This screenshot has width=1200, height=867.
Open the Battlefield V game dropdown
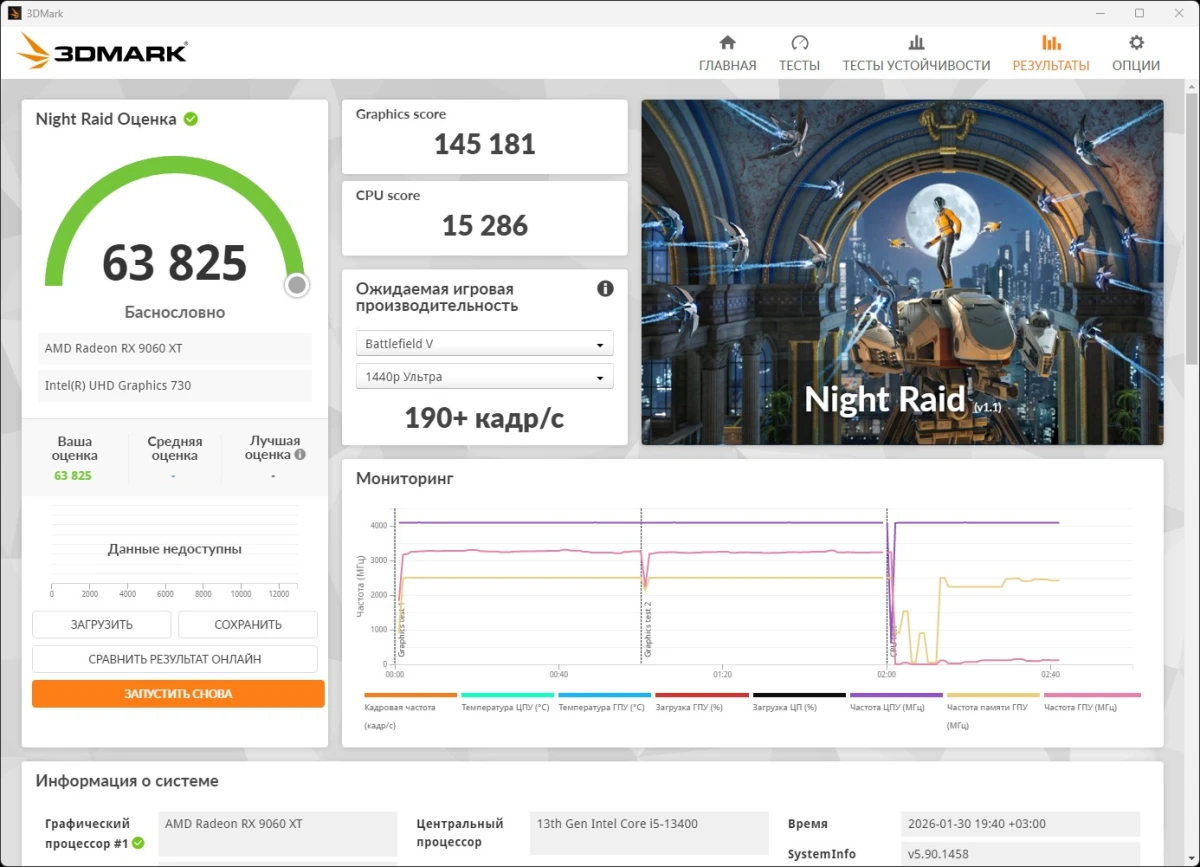coord(484,344)
